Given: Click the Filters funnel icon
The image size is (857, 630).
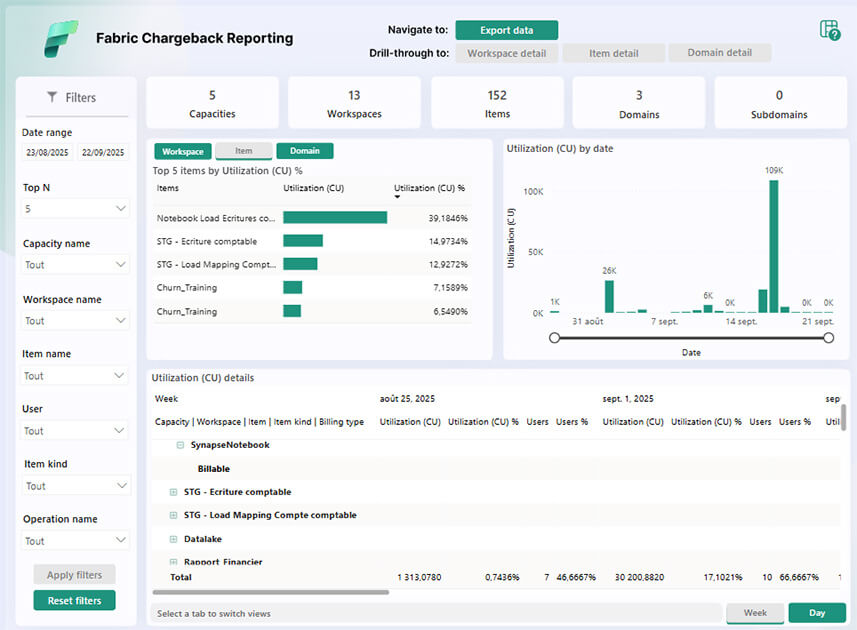Looking at the screenshot, I should click(x=52, y=97).
